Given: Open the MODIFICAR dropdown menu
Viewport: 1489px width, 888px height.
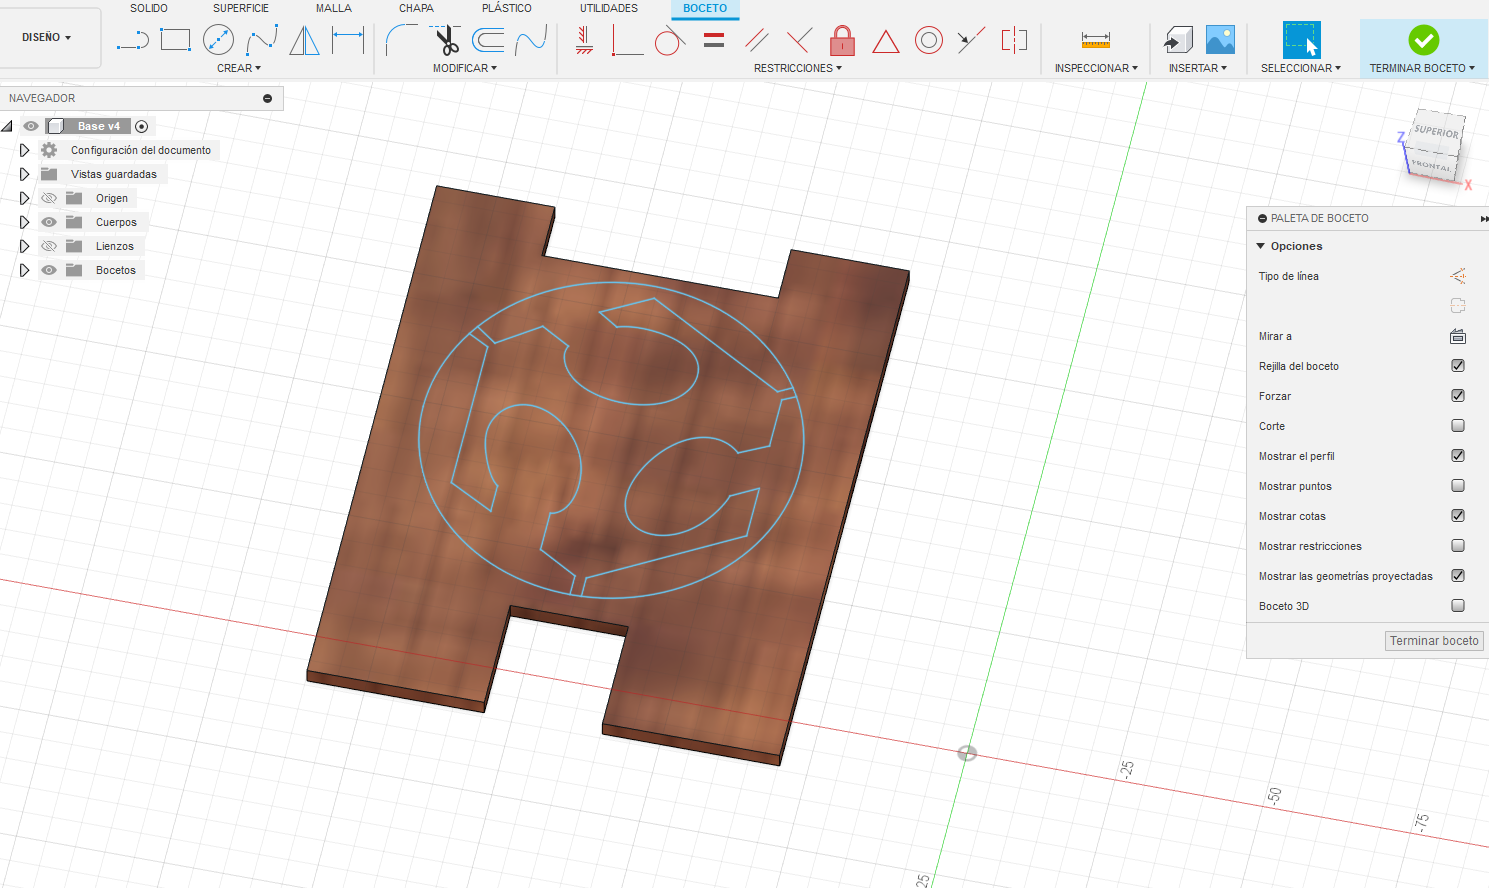Looking at the screenshot, I should click(x=465, y=68).
